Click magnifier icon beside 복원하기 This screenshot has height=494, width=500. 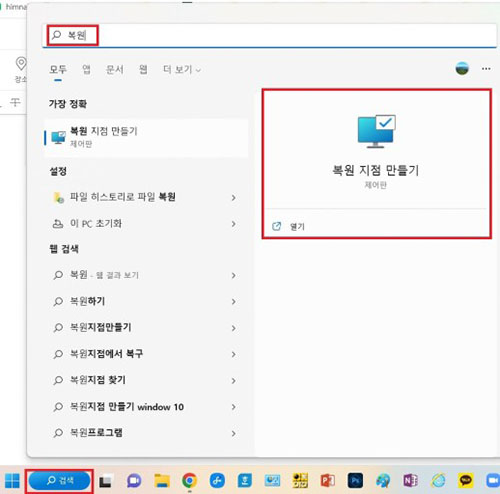58,302
